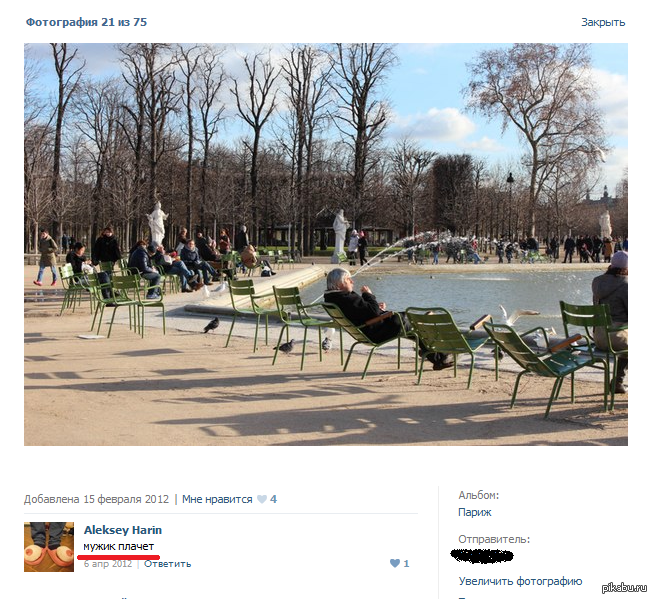The width and height of the screenshot is (652, 599).
Task: Click the comment text мужик плачет
Action: tap(119, 546)
